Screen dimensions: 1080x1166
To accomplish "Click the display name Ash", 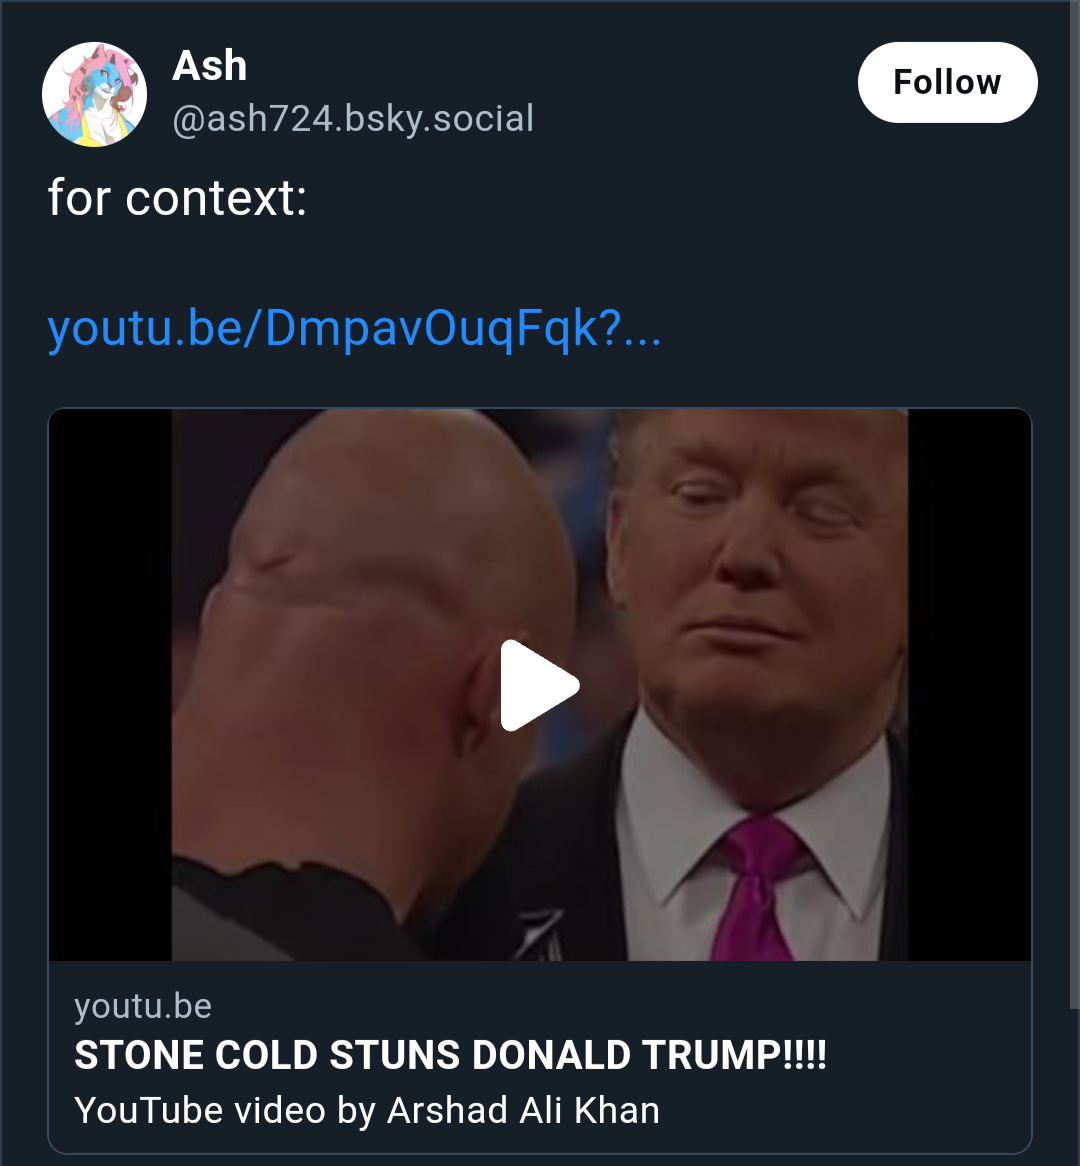I will pyautogui.click(x=210, y=65).
